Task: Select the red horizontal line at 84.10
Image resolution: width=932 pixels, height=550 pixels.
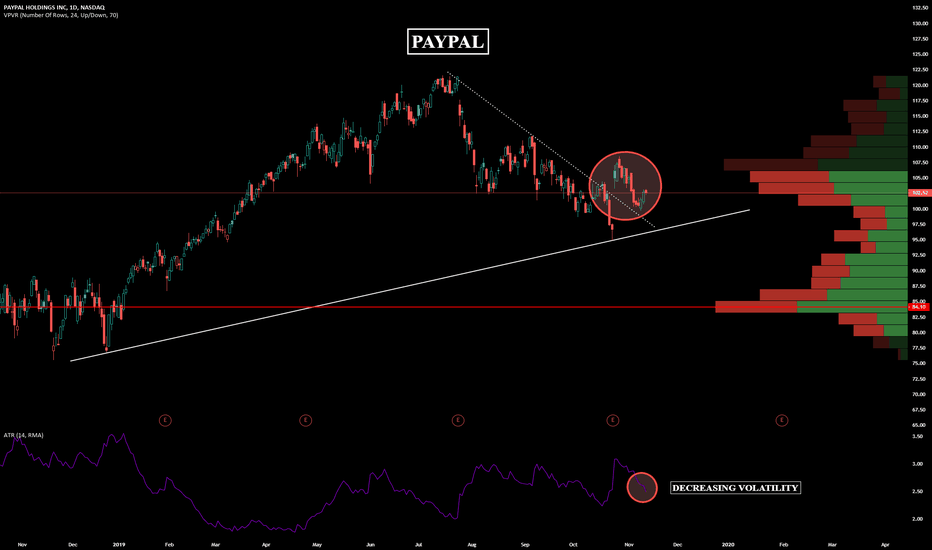Action: (455, 307)
